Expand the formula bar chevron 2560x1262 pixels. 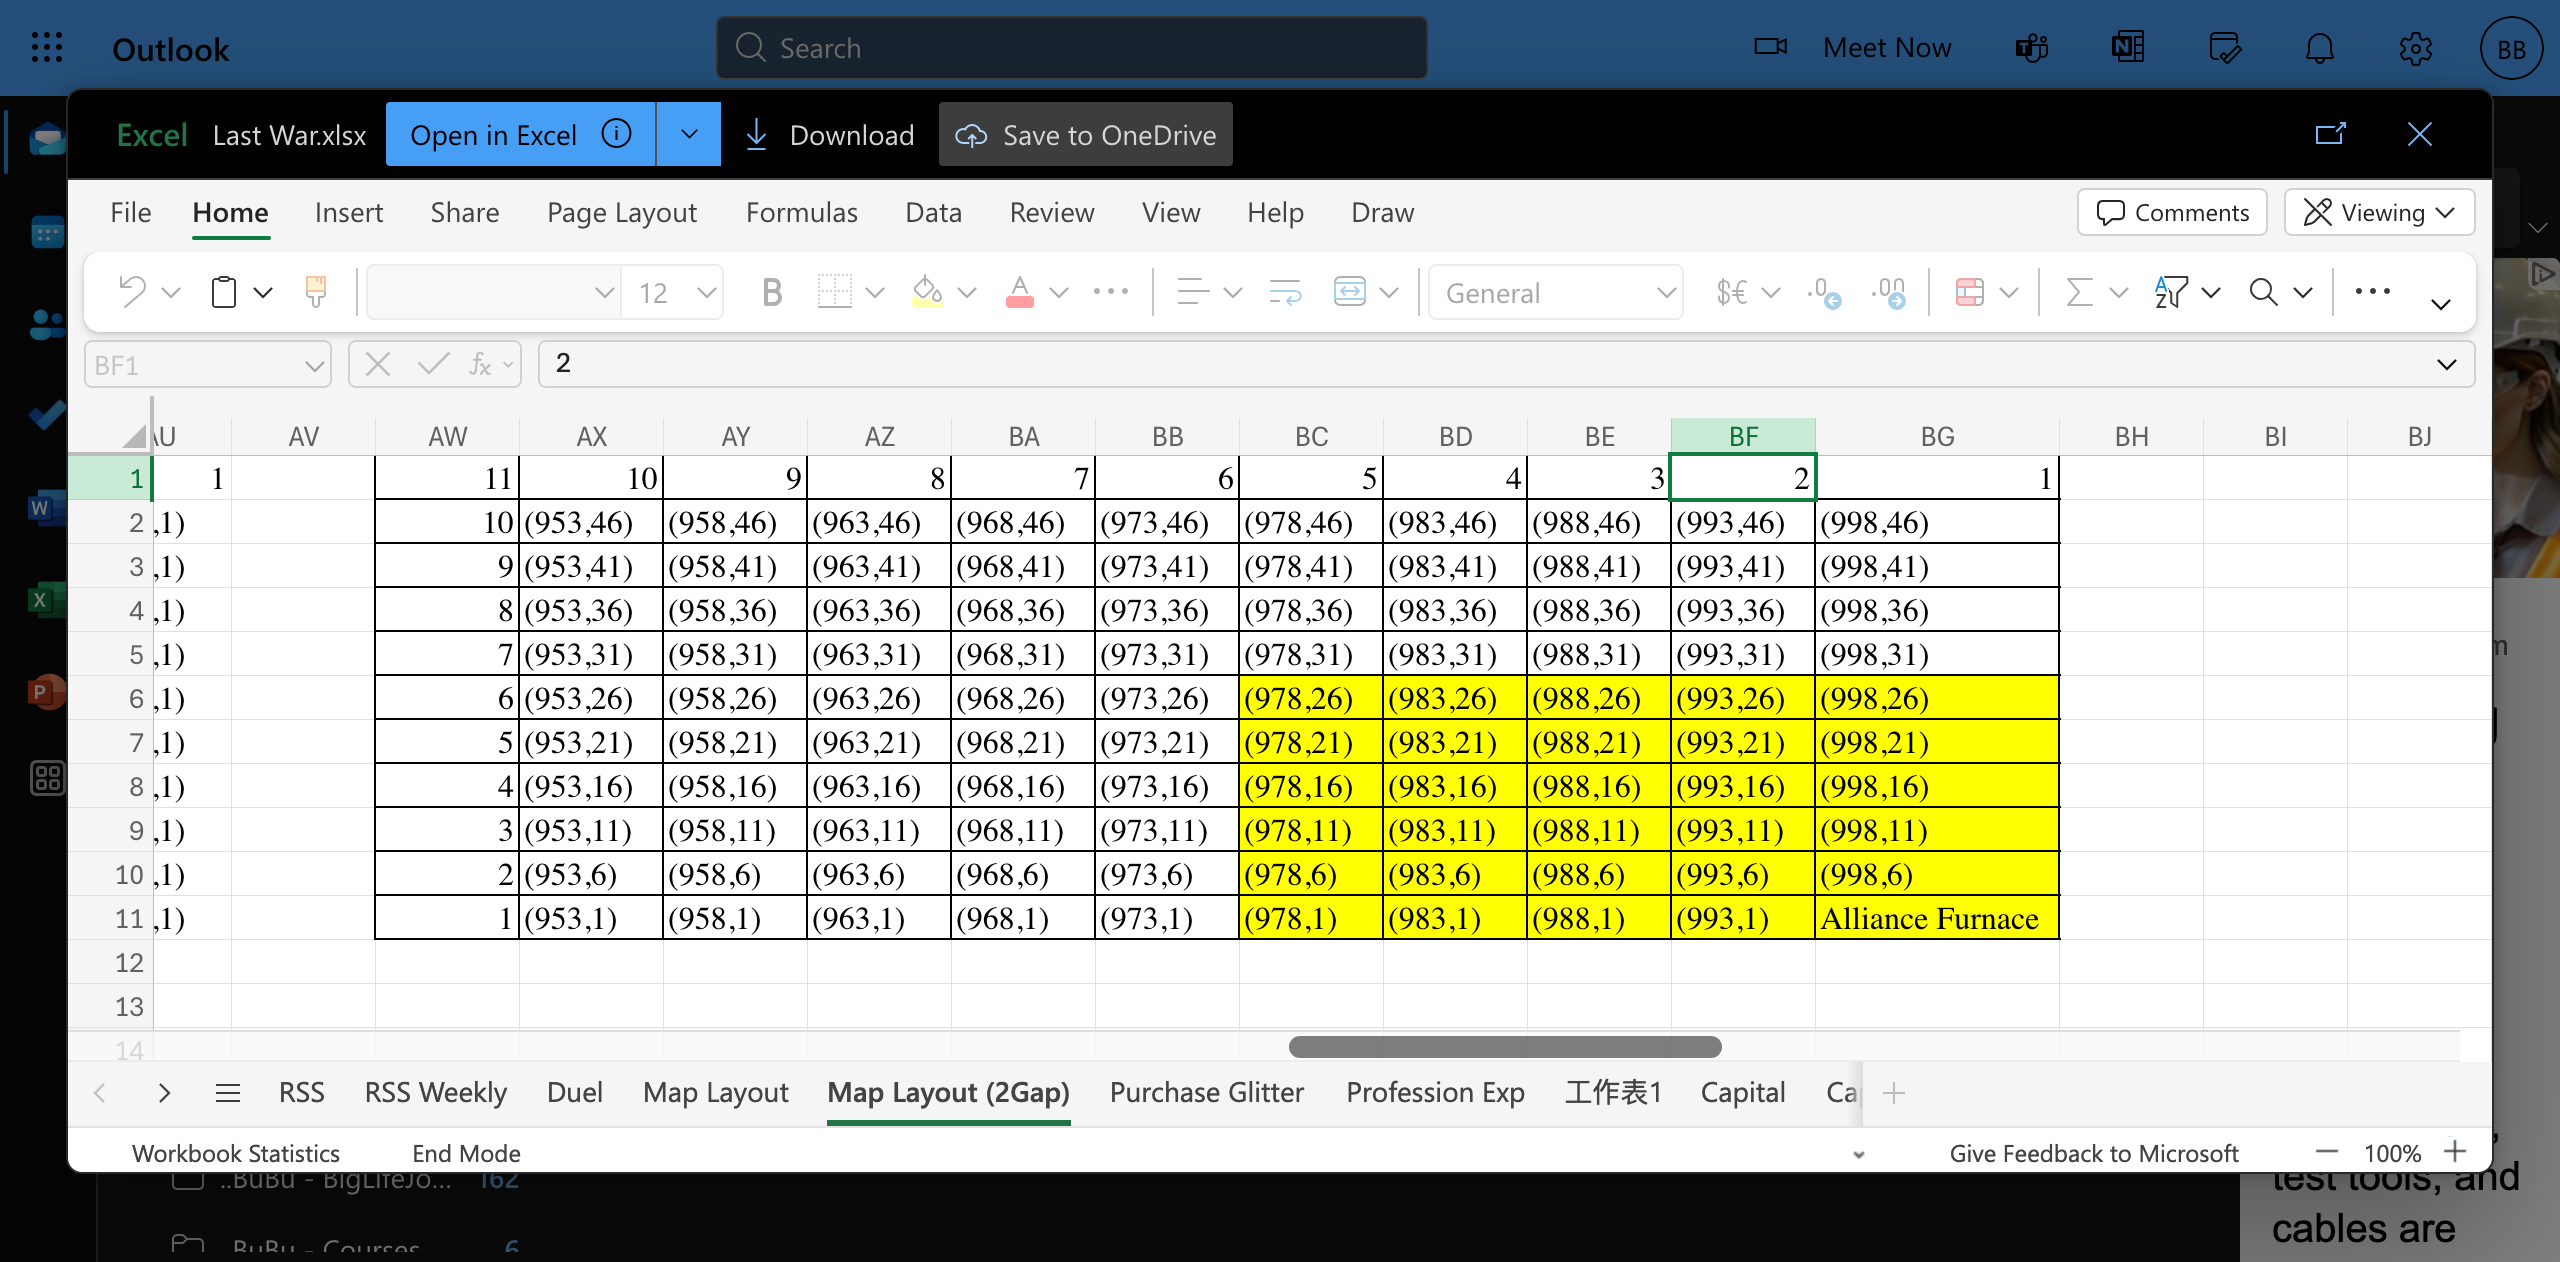tap(2447, 364)
